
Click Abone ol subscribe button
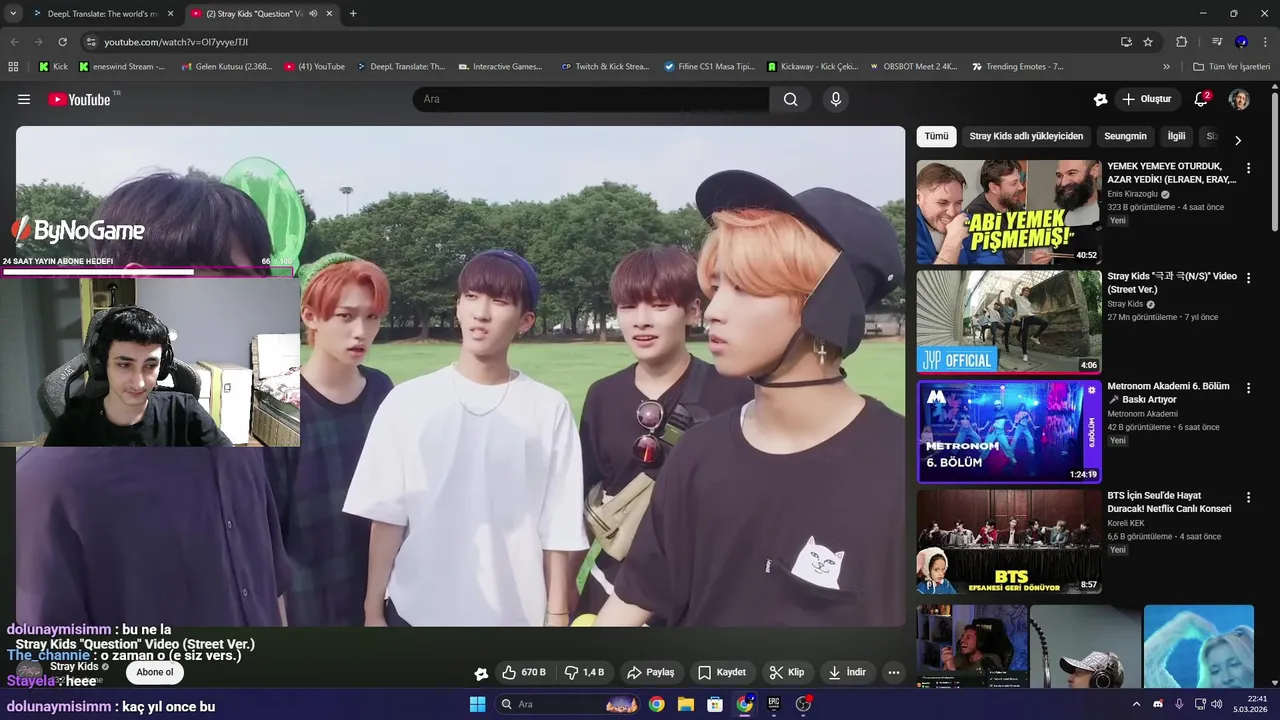155,672
